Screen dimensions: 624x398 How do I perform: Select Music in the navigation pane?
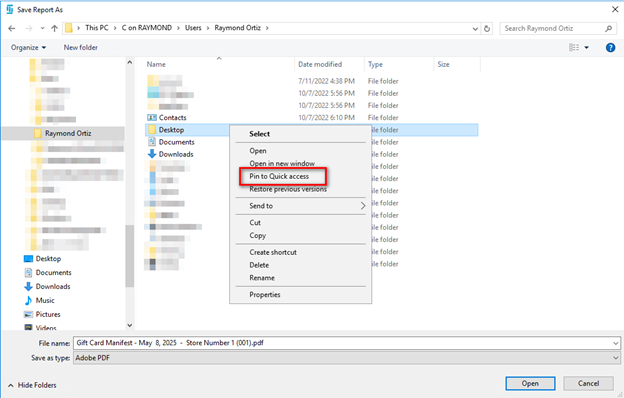click(45, 300)
